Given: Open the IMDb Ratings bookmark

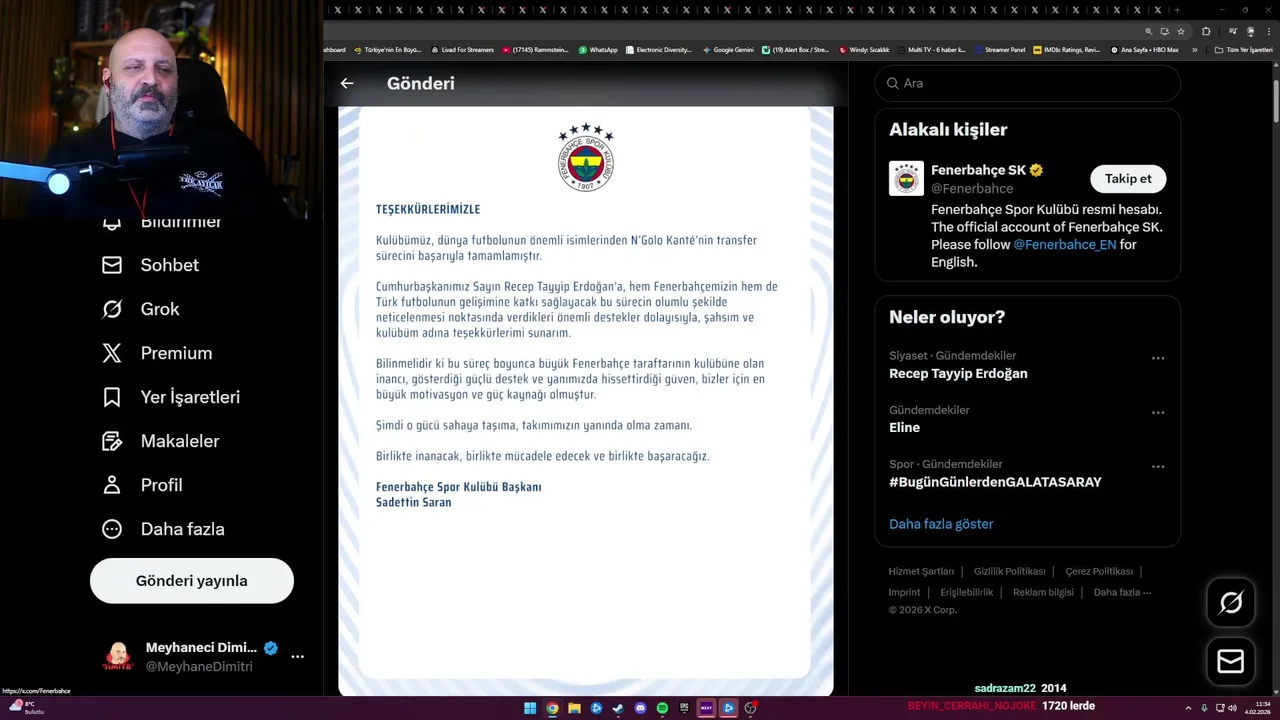Looking at the screenshot, I should pos(1066,50).
